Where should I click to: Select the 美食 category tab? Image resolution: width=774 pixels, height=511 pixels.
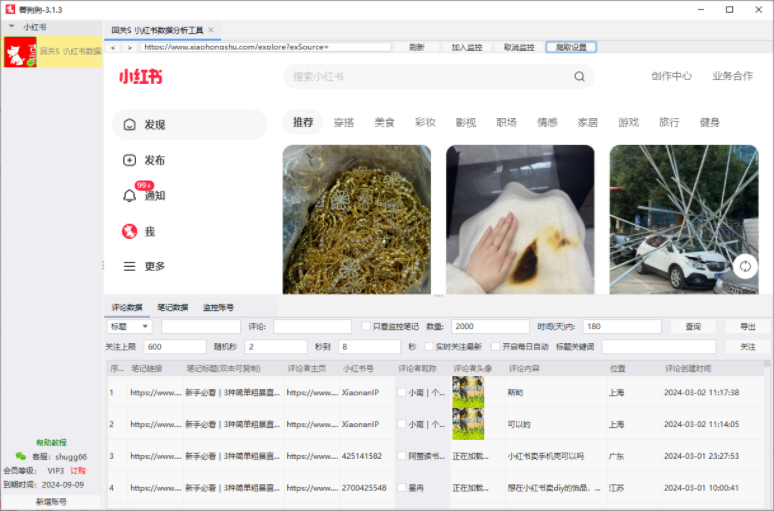coord(384,123)
